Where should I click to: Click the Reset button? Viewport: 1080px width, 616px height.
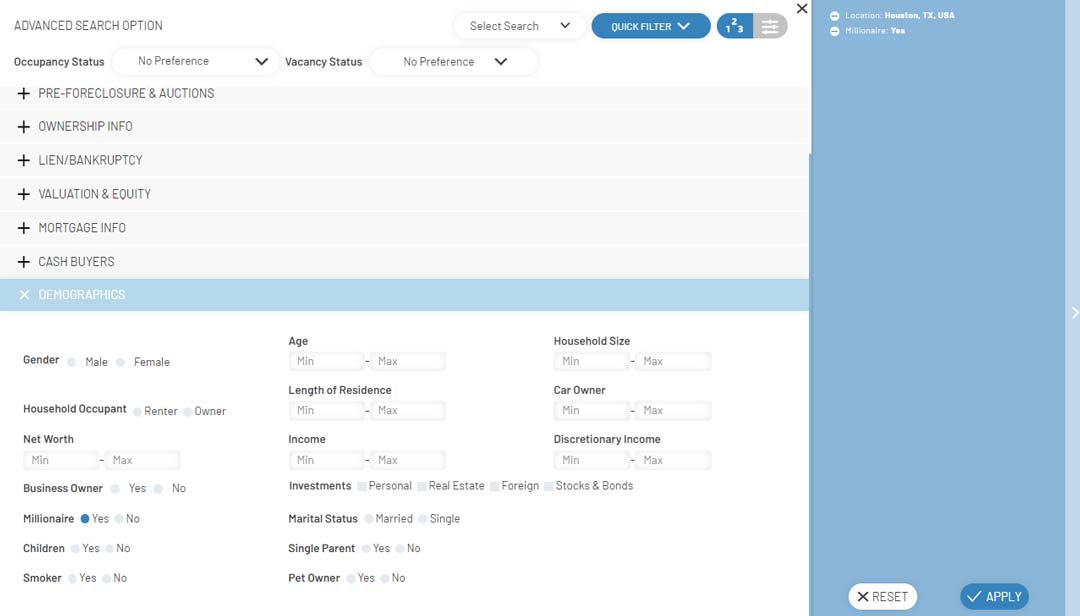click(x=882, y=597)
